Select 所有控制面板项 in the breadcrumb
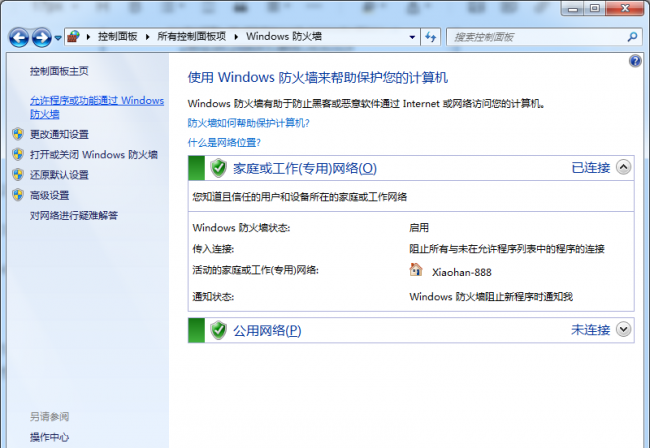The image size is (650, 448). coord(192,36)
